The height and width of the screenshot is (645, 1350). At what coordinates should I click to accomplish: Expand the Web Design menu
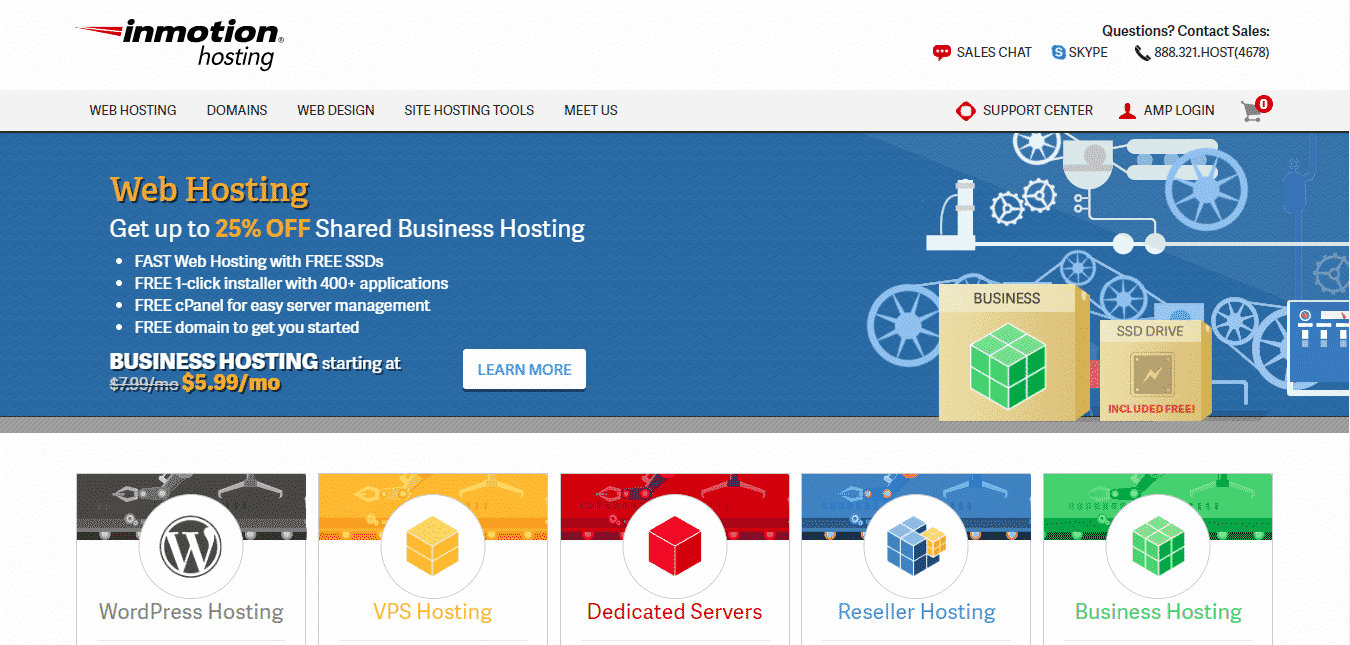point(336,111)
